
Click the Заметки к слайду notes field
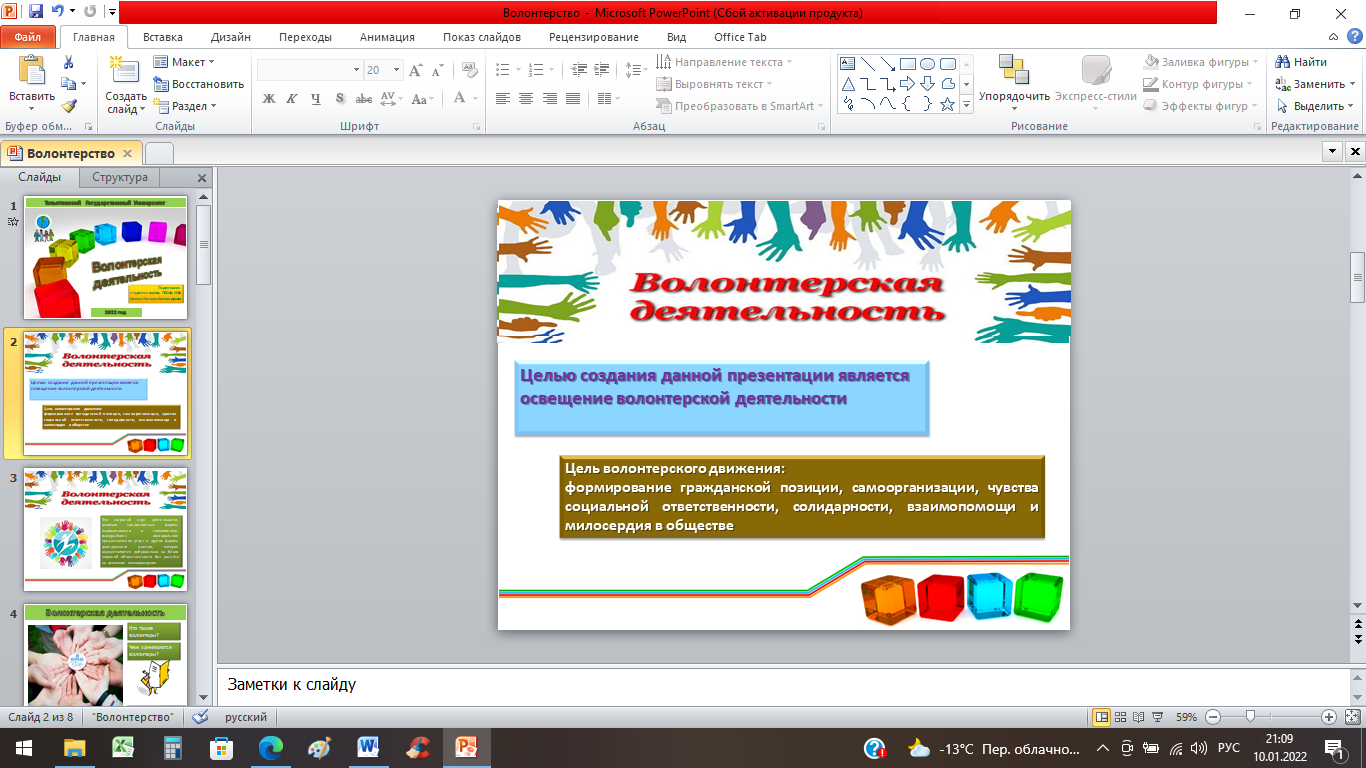point(782,685)
